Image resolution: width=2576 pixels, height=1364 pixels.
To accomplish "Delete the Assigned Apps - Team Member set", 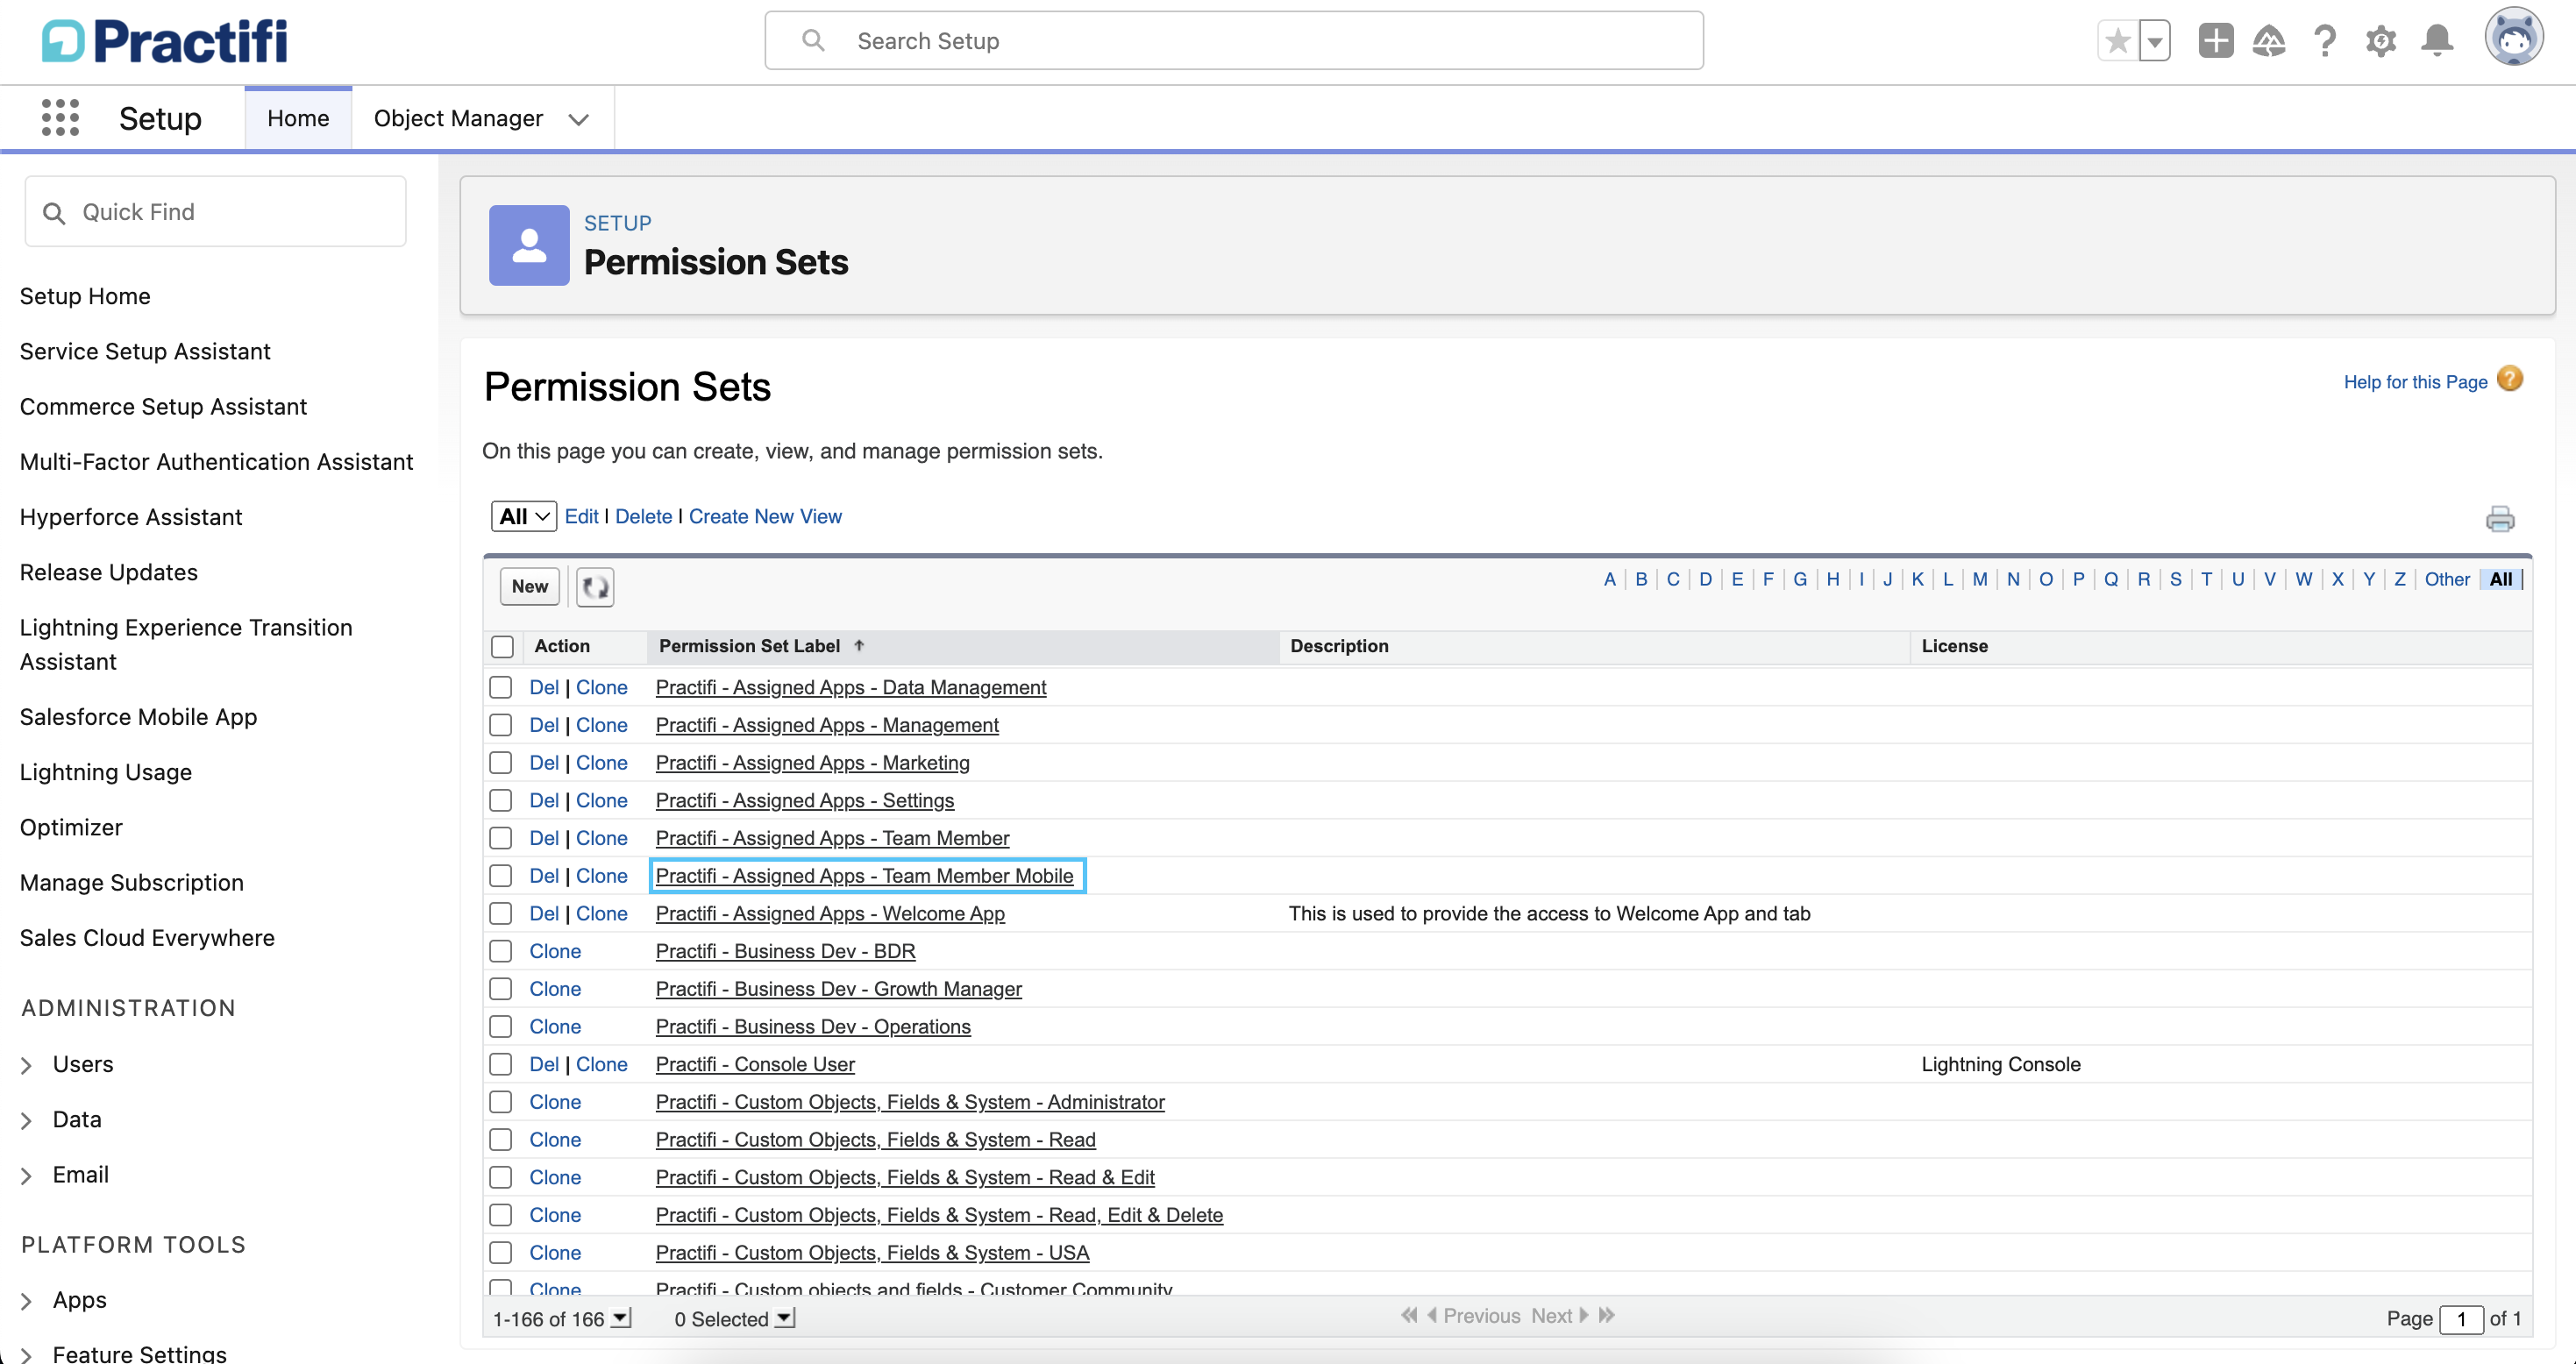I will coord(543,838).
